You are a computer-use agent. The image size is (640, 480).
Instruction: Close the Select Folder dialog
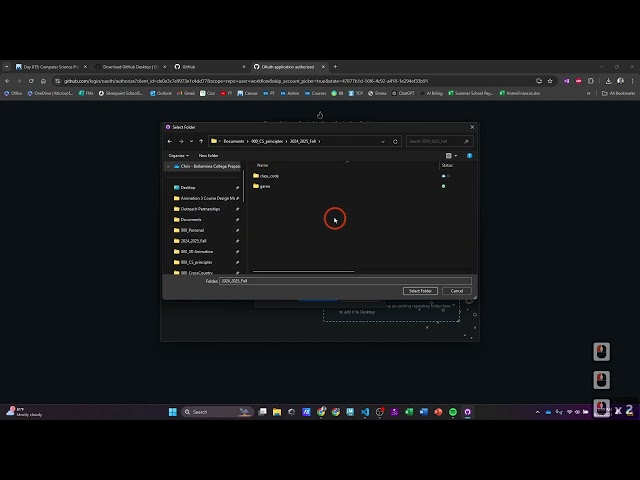tap(472, 127)
